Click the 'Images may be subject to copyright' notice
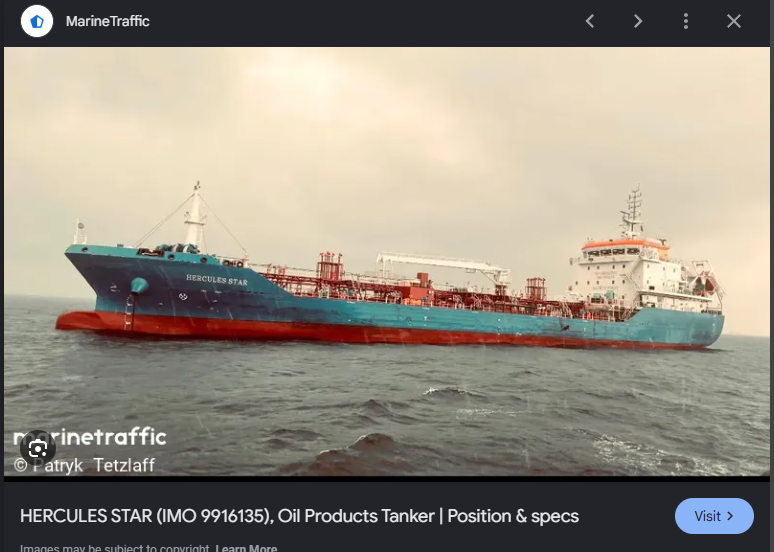The width and height of the screenshot is (774, 552). coord(115,548)
